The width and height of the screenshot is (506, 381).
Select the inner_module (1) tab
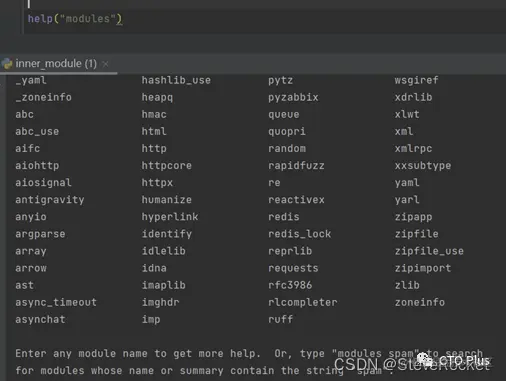point(56,63)
